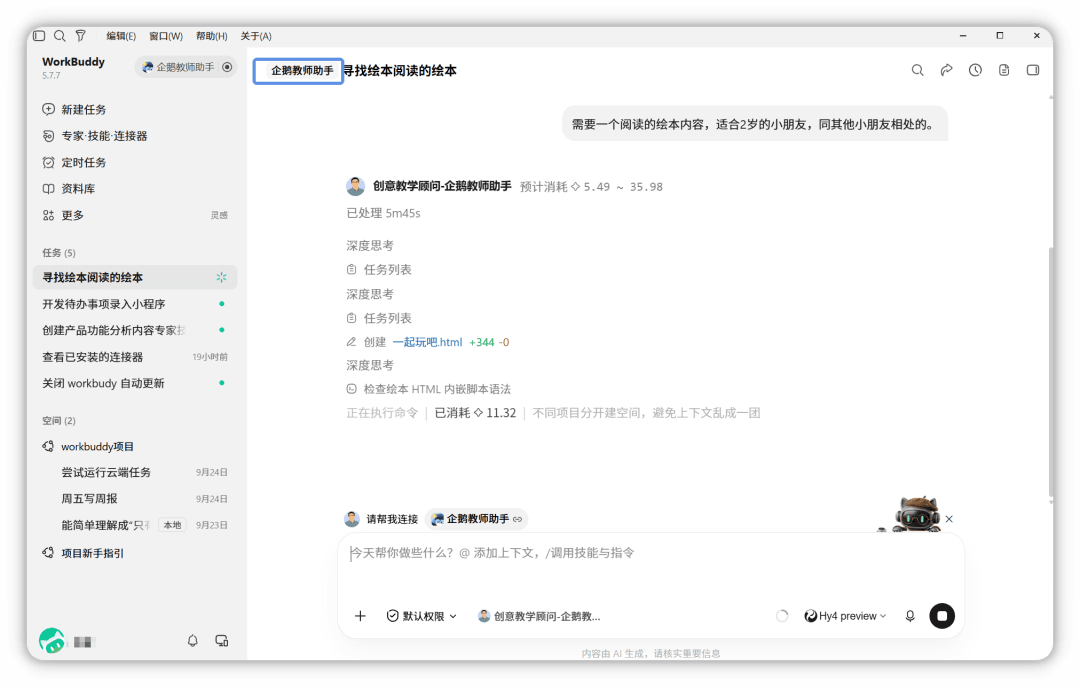
Task: Click the highlighted 企鹅教师助手 tag in header
Action: (298, 71)
